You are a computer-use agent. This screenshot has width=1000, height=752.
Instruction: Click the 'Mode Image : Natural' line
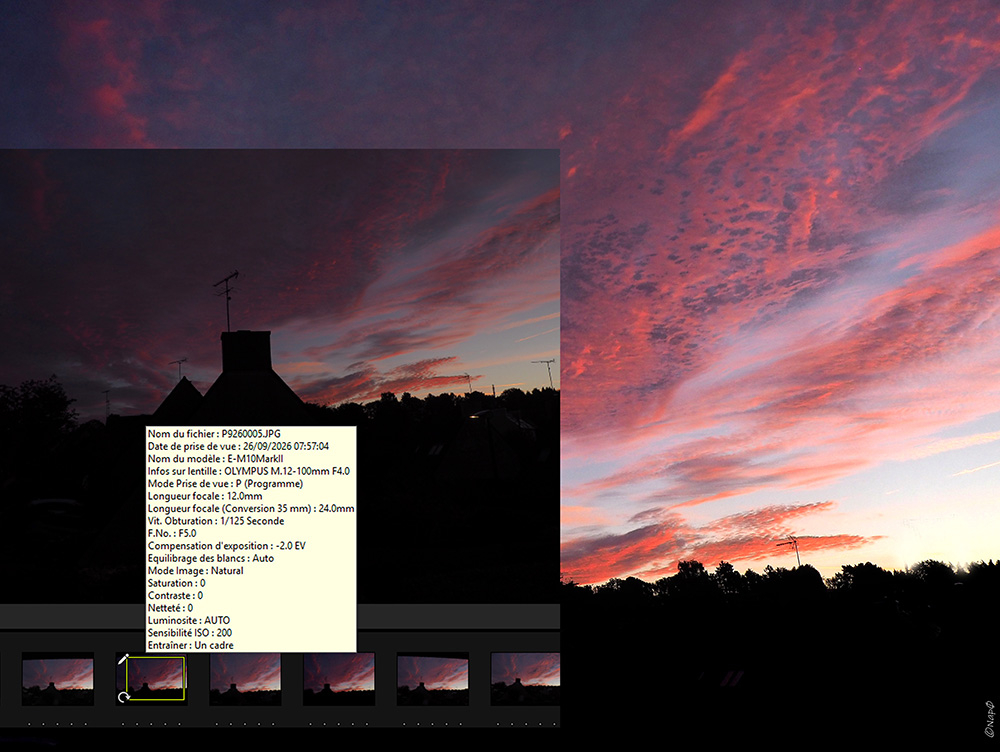(196, 571)
